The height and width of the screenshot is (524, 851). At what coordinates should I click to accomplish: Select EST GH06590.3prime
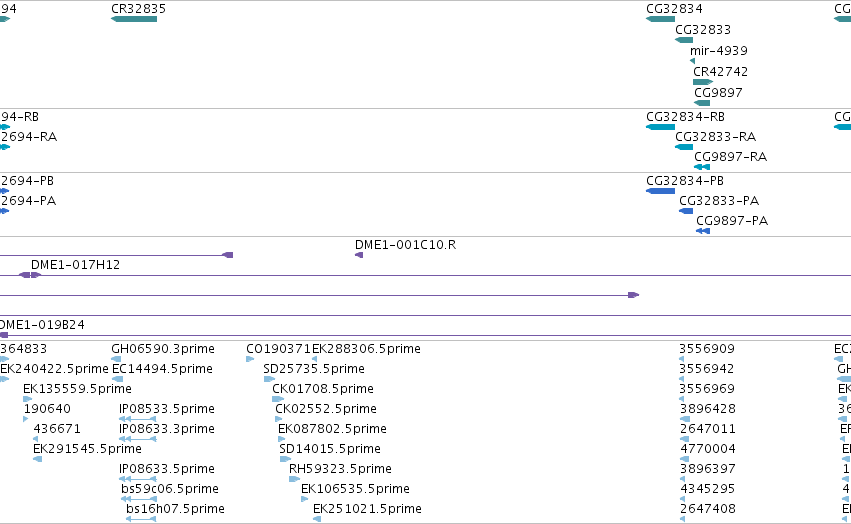coord(116,359)
